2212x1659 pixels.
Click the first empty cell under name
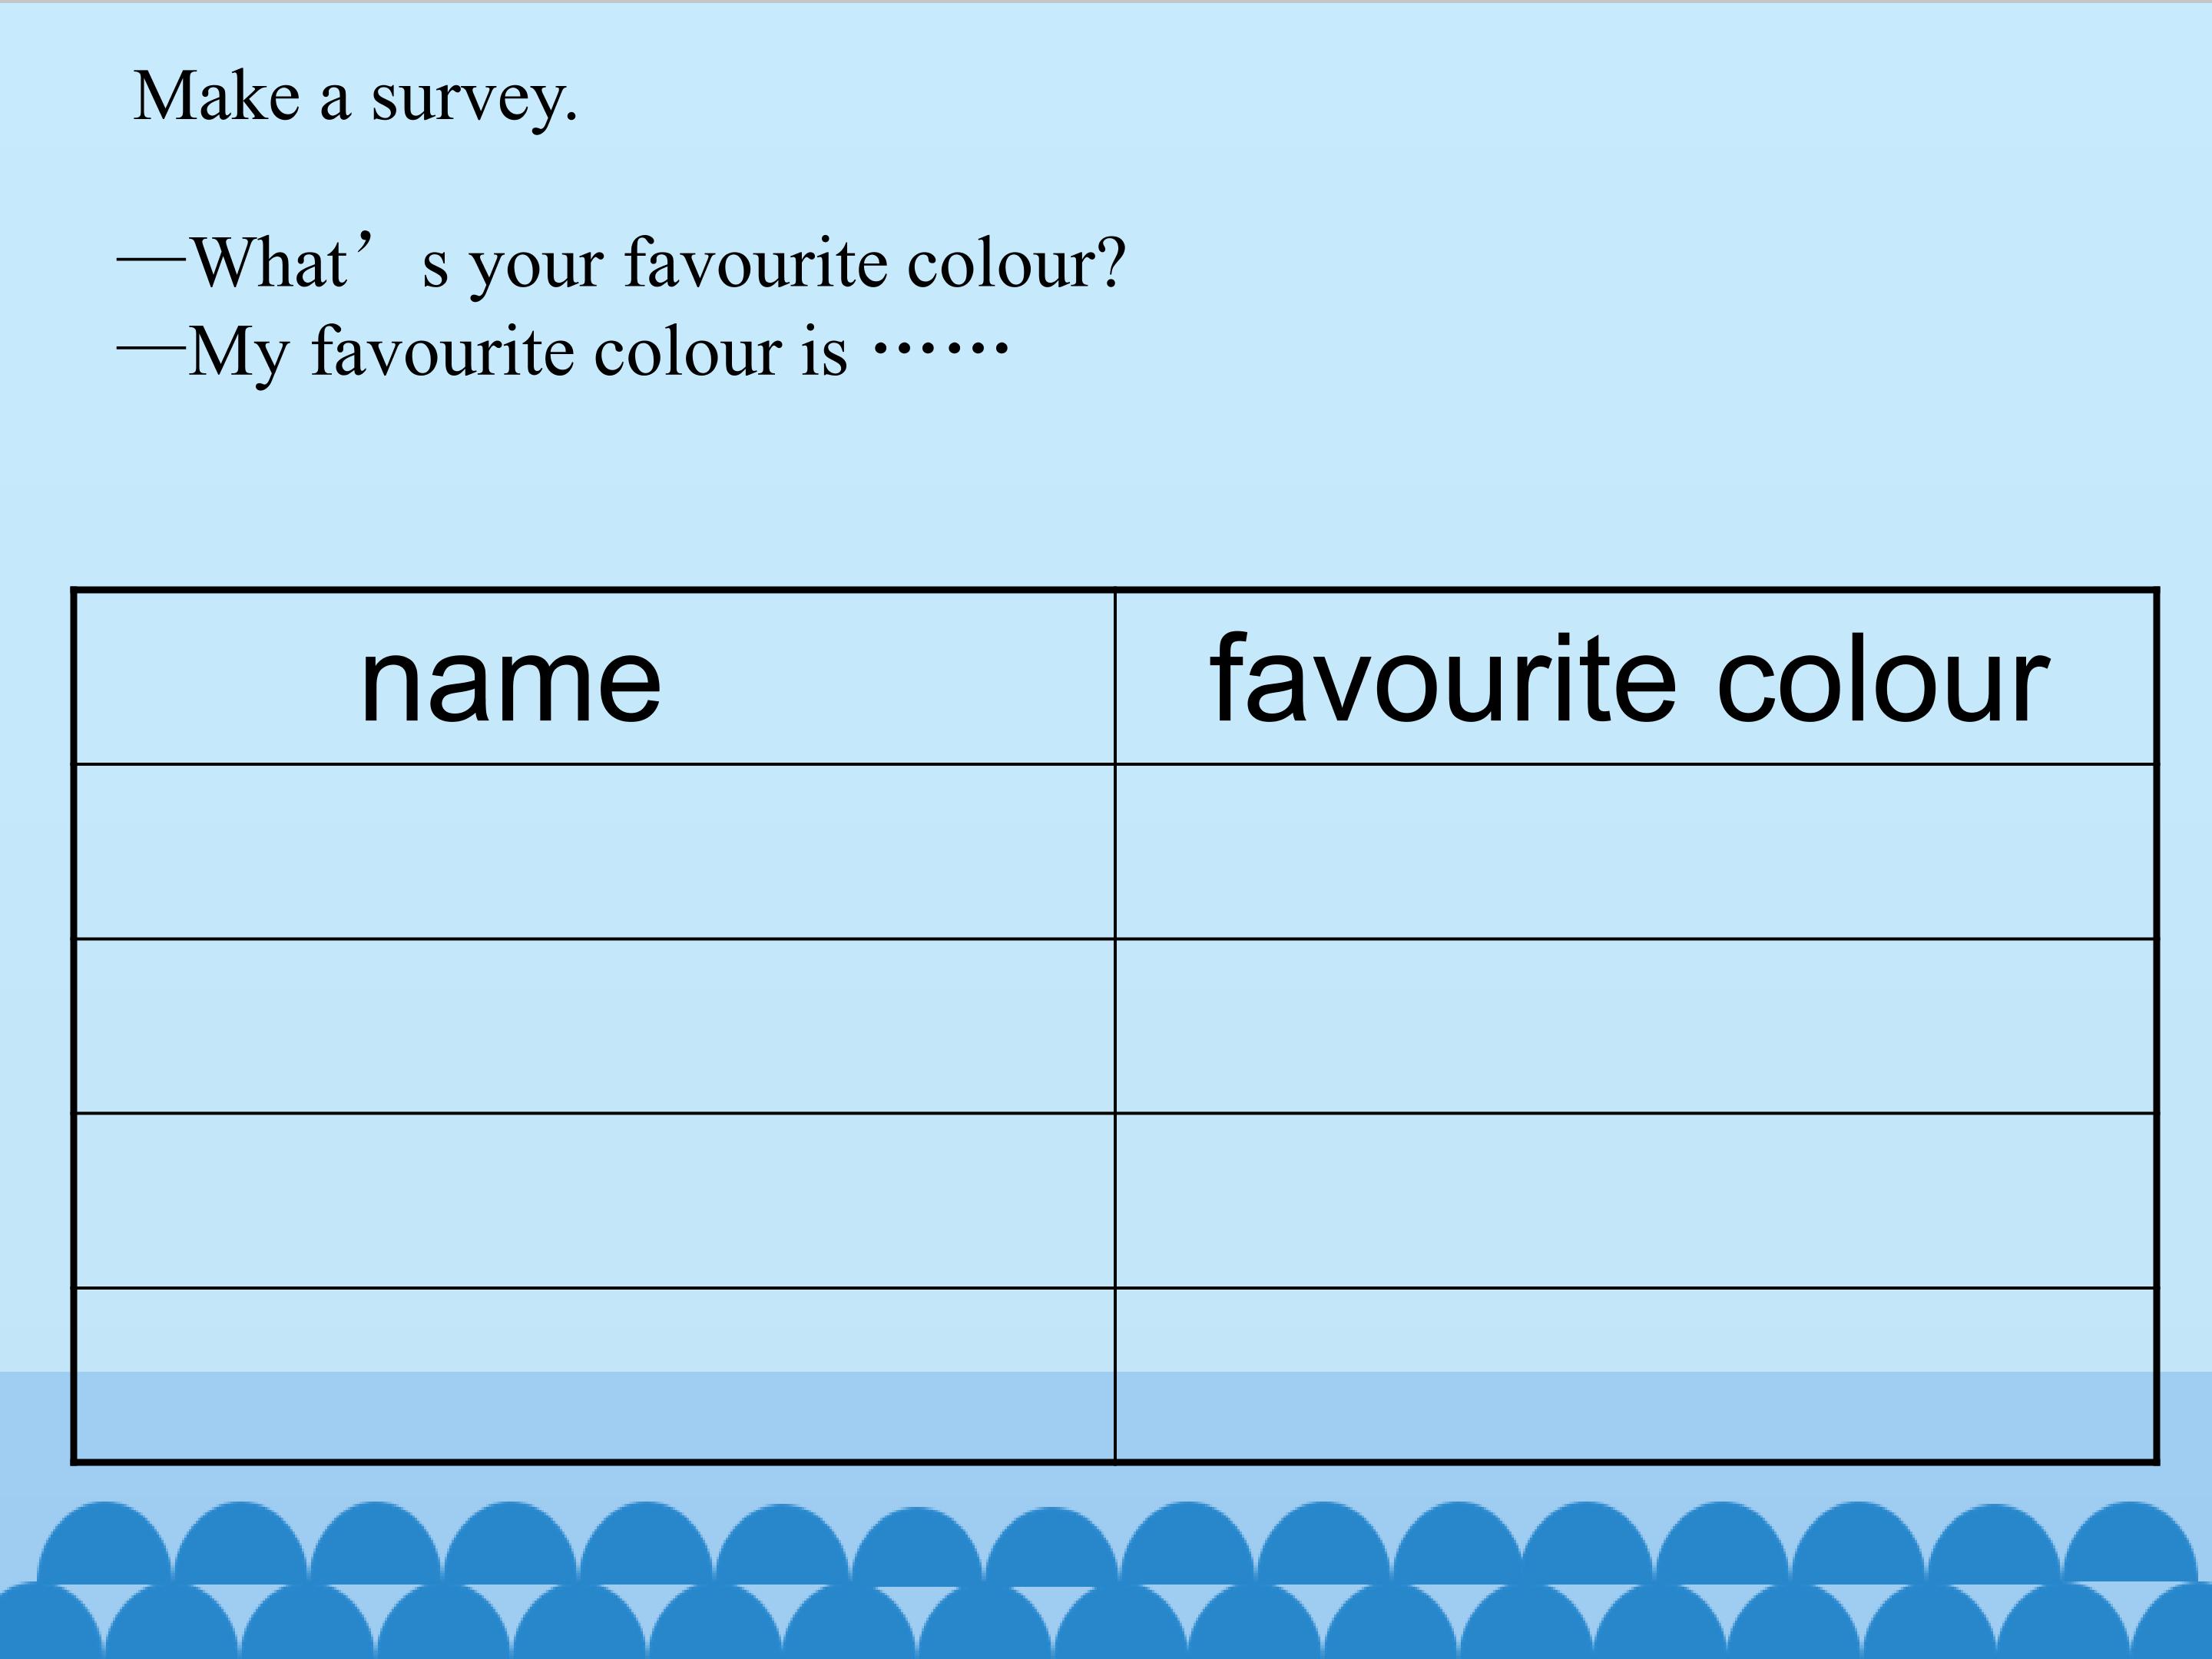tap(594, 852)
